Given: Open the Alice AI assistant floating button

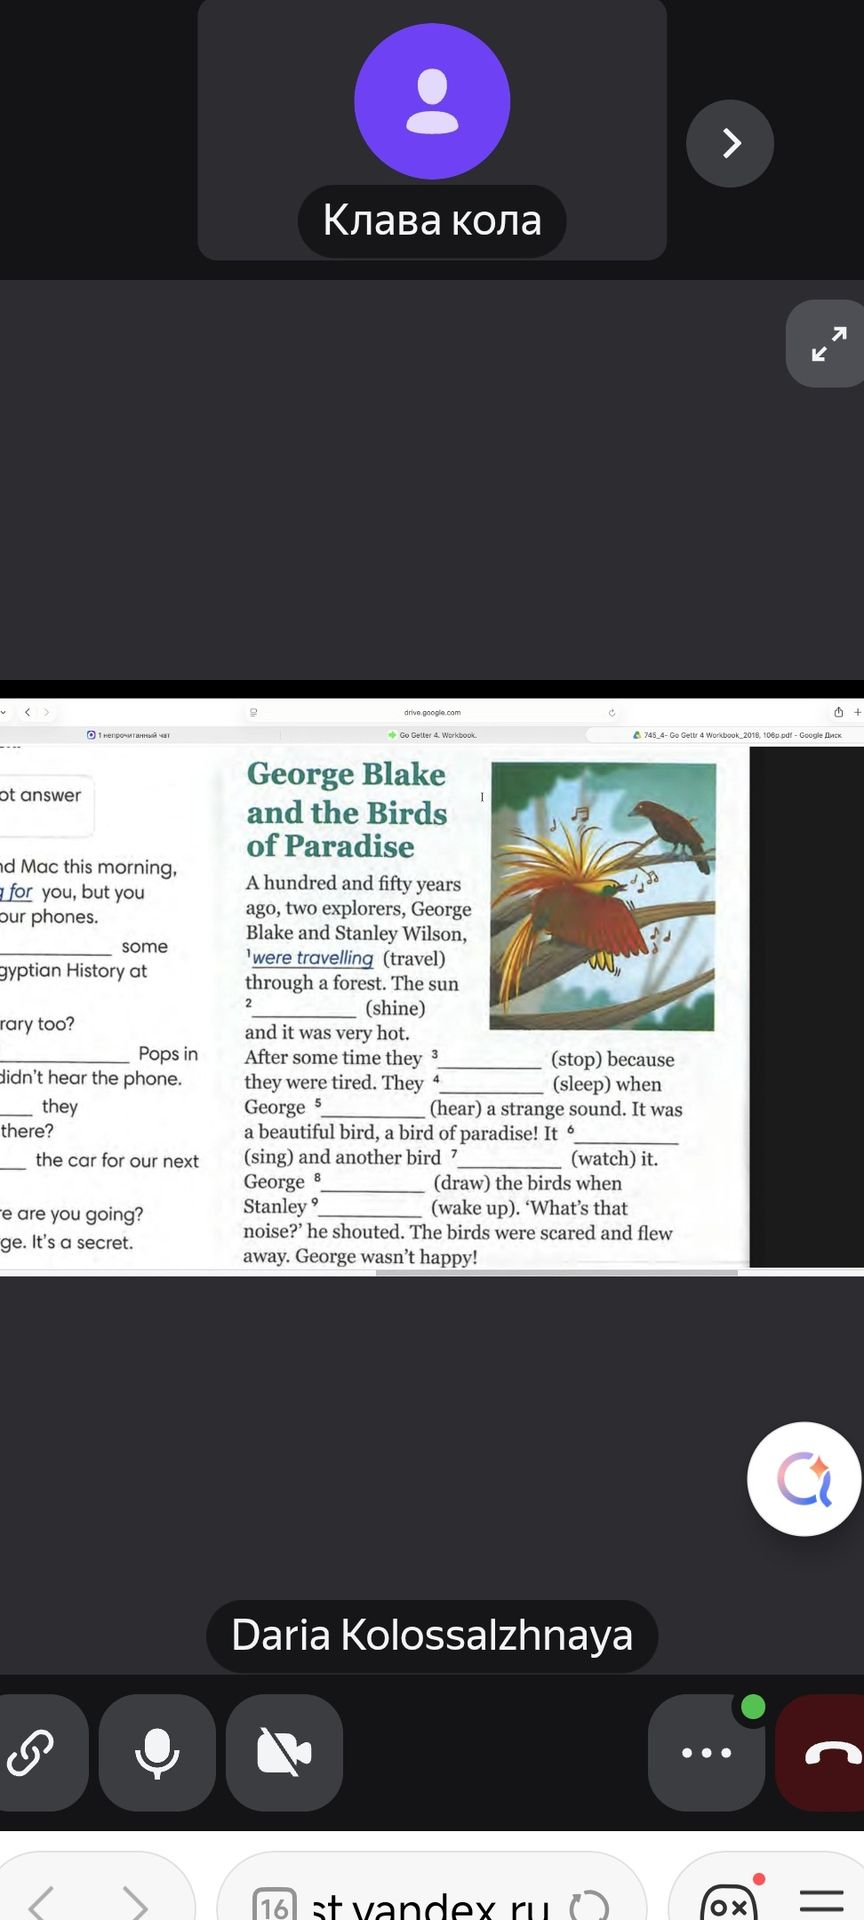Looking at the screenshot, I should coord(804,1479).
